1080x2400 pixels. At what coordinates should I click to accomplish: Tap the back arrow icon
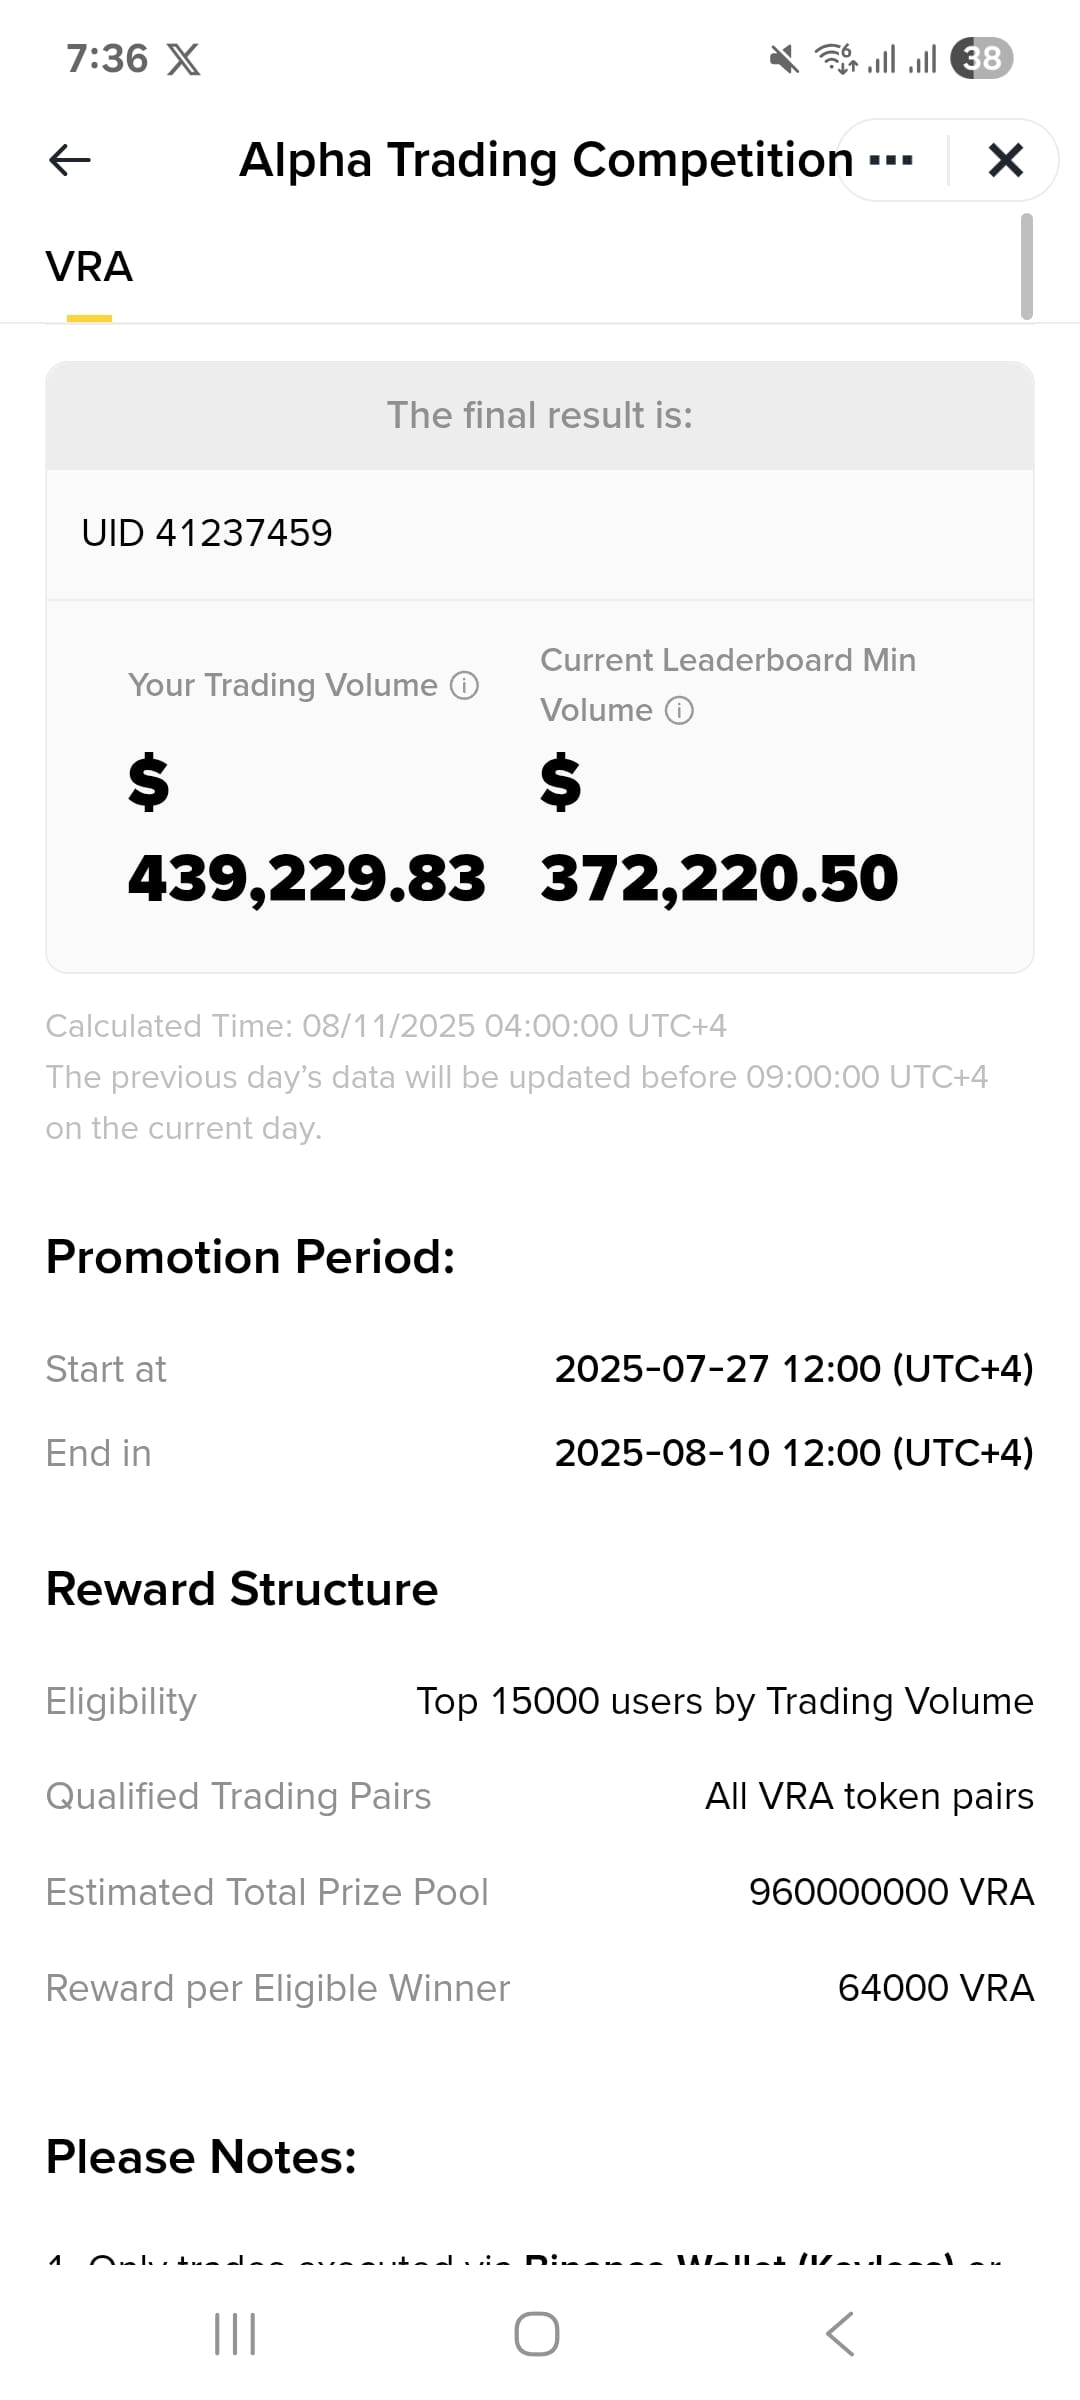coord(69,160)
